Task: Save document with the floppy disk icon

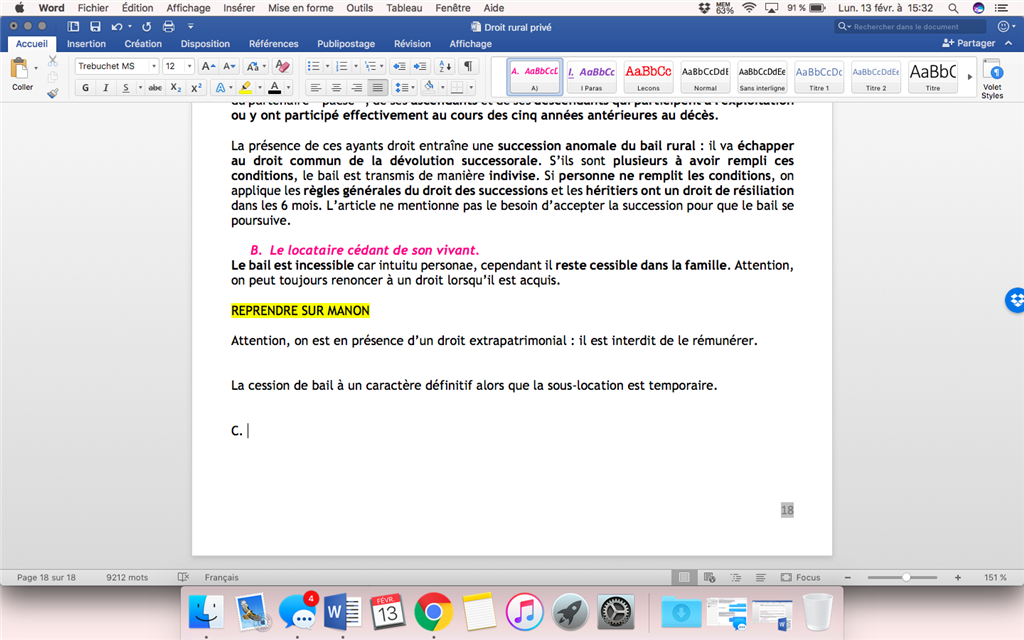Action: pos(95,27)
